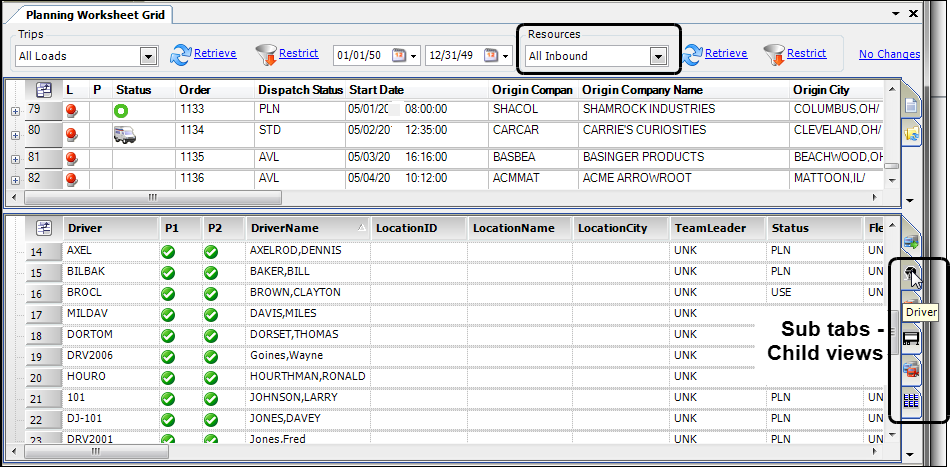
Task: Select the Driver sub tab icon
Action: 911,275
